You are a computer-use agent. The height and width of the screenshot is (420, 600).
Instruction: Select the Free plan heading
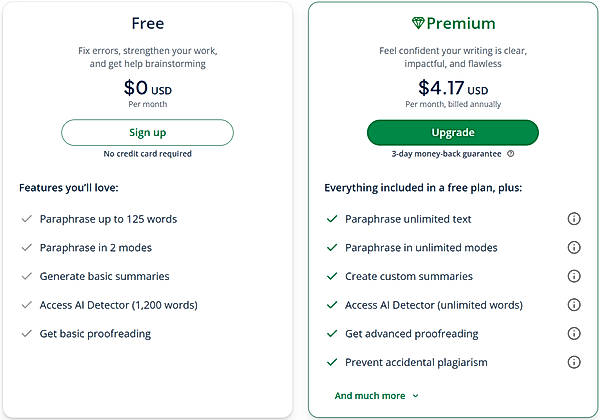click(x=147, y=22)
